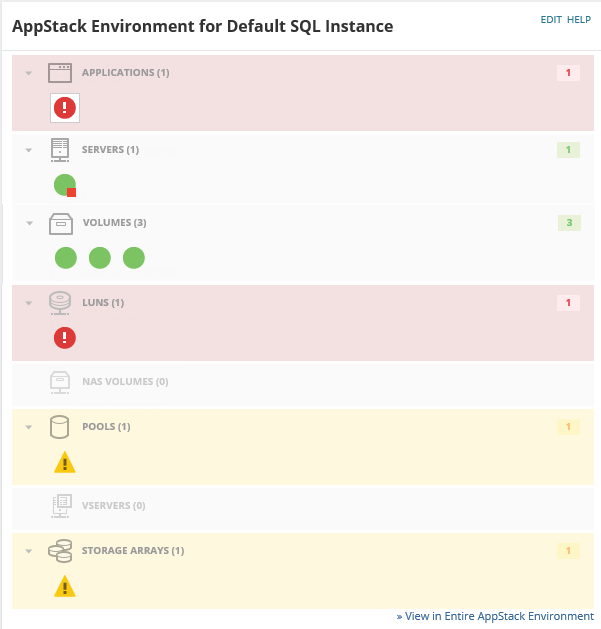Click the critical status icon under Applications

pos(65,108)
